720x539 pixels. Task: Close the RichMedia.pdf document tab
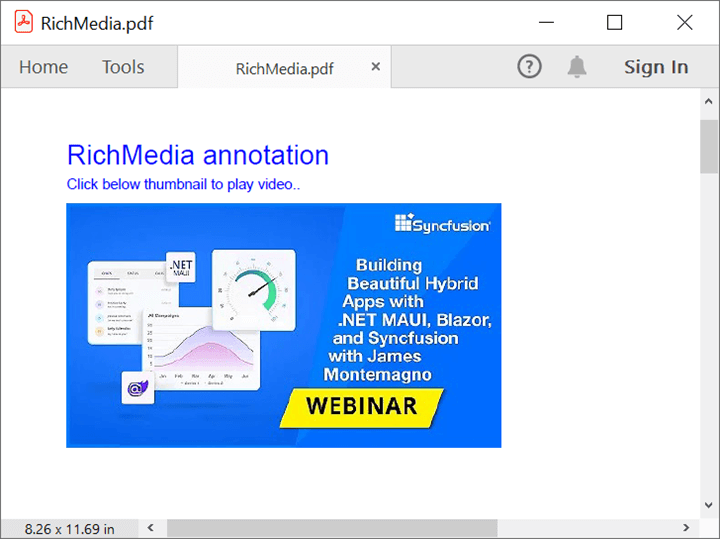[x=376, y=67]
